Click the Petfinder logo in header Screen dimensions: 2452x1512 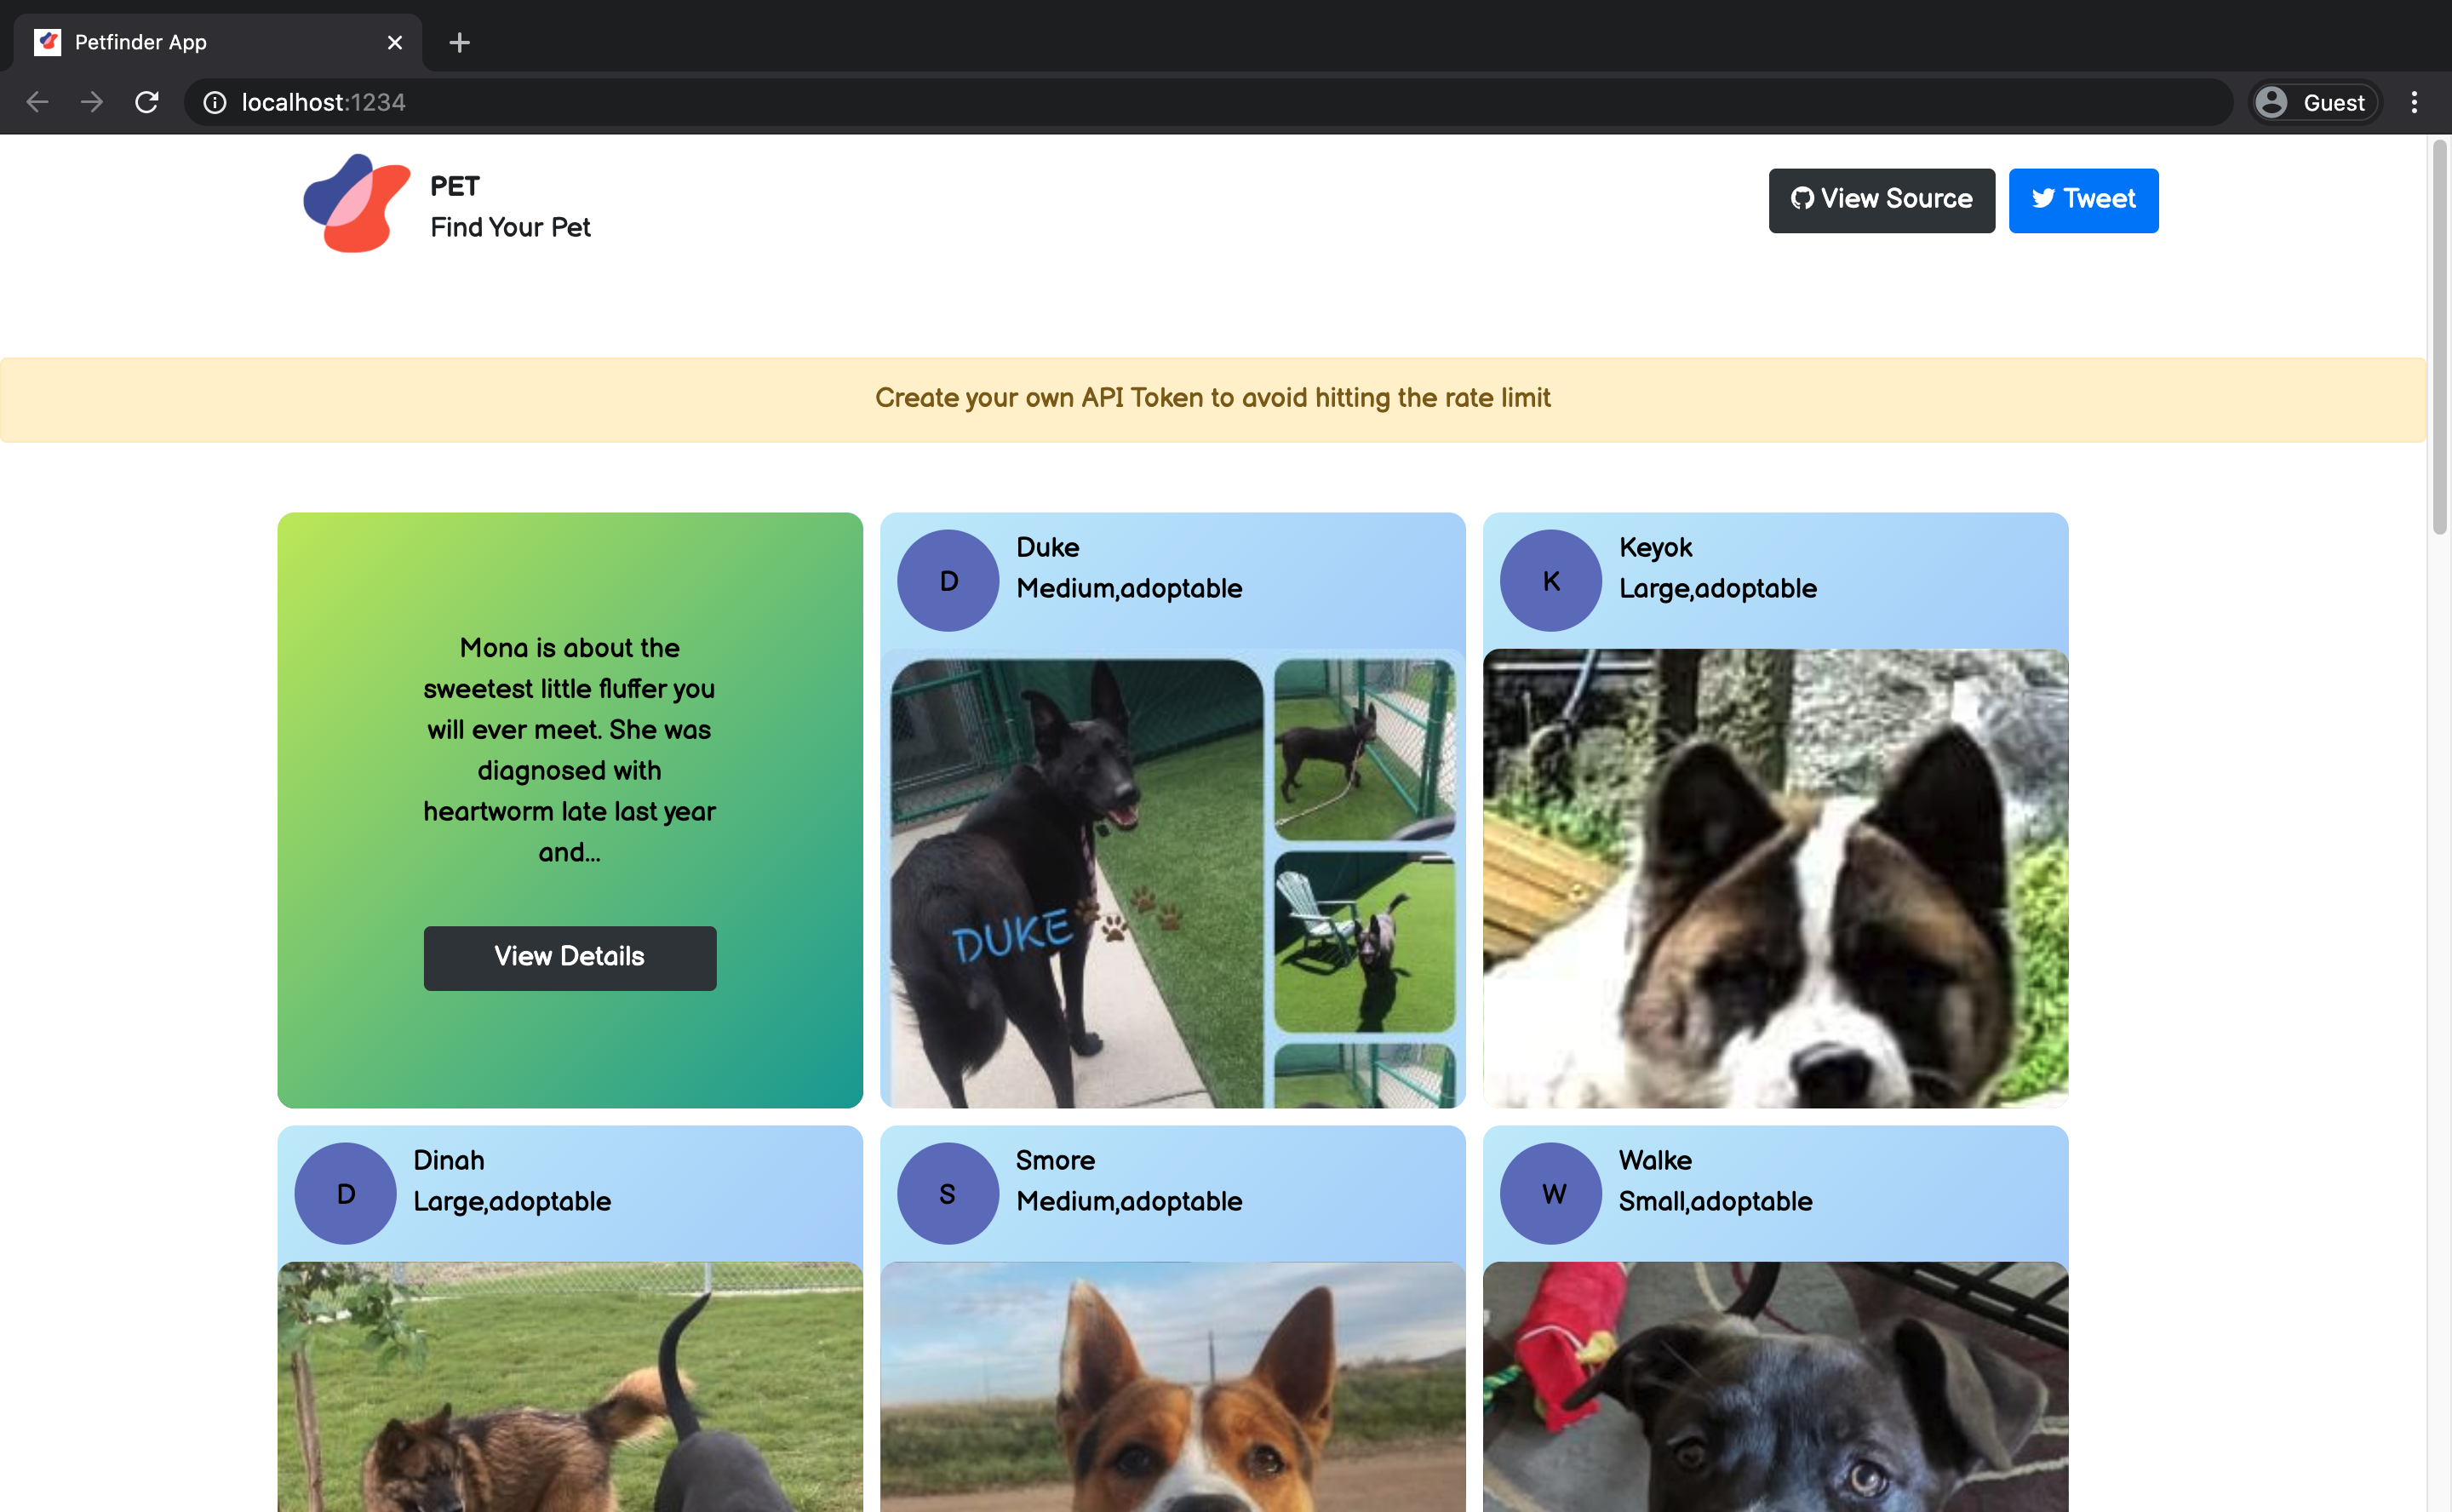tap(356, 204)
